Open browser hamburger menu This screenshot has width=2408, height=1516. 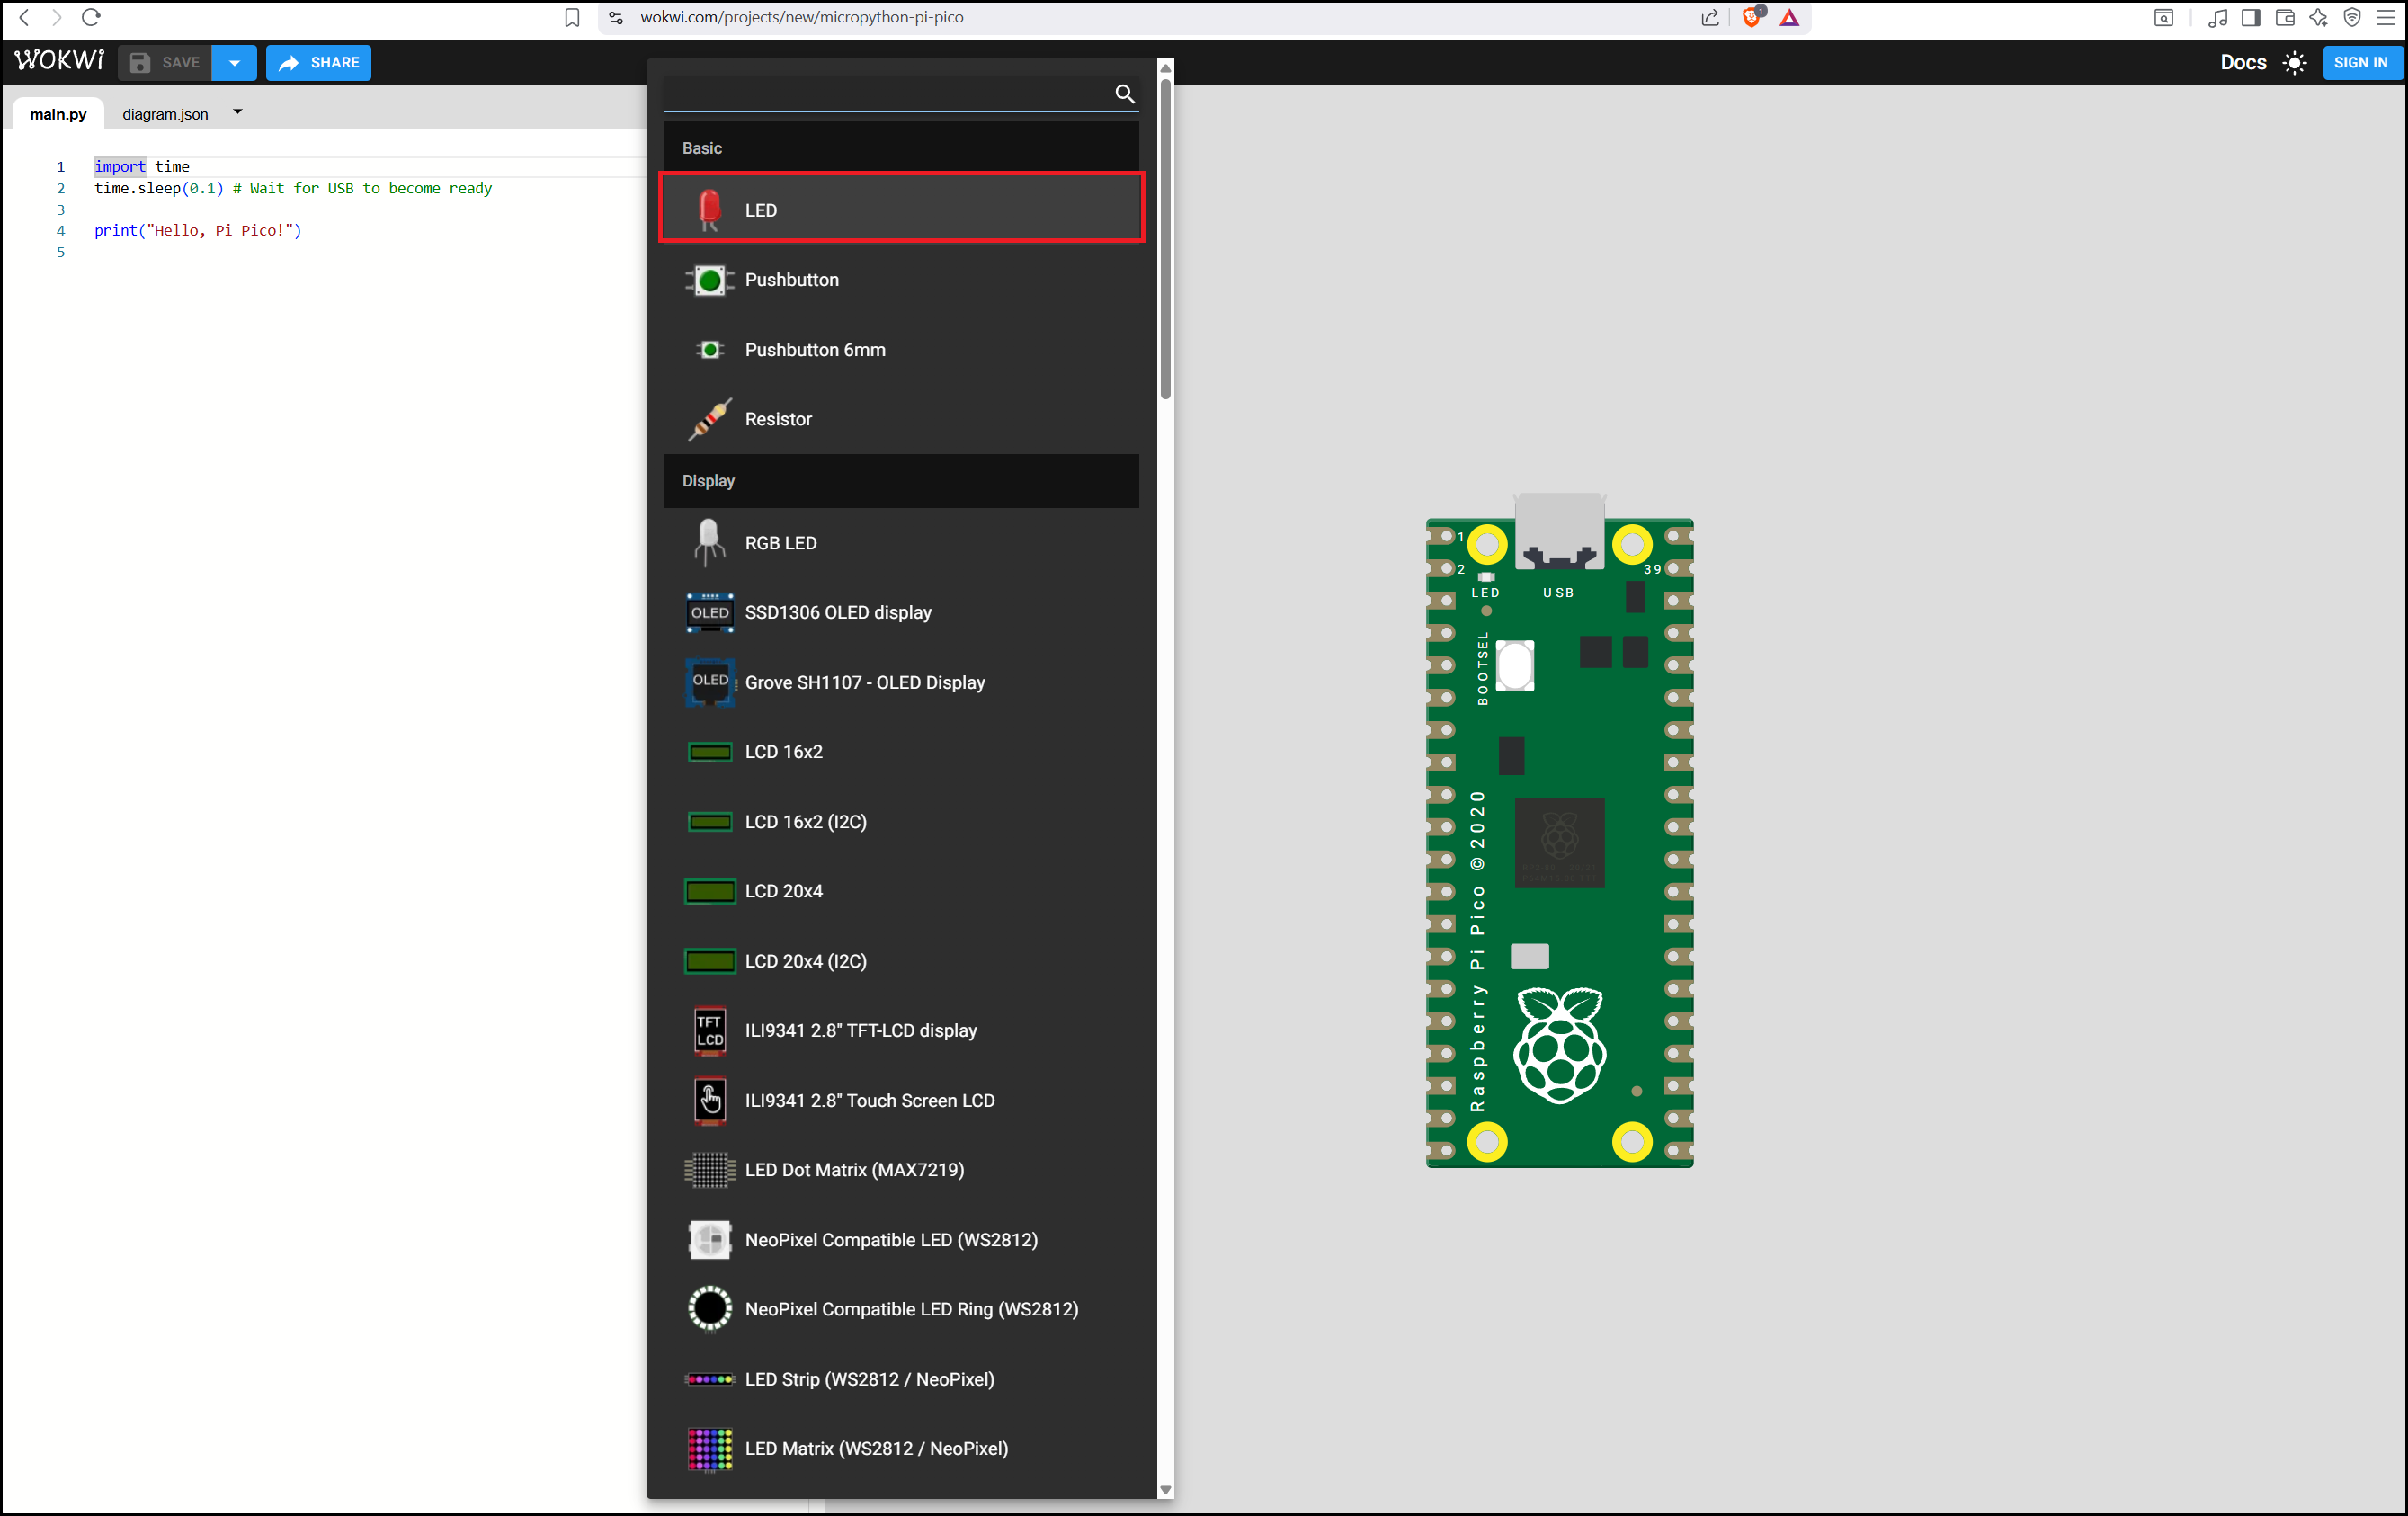[2385, 17]
